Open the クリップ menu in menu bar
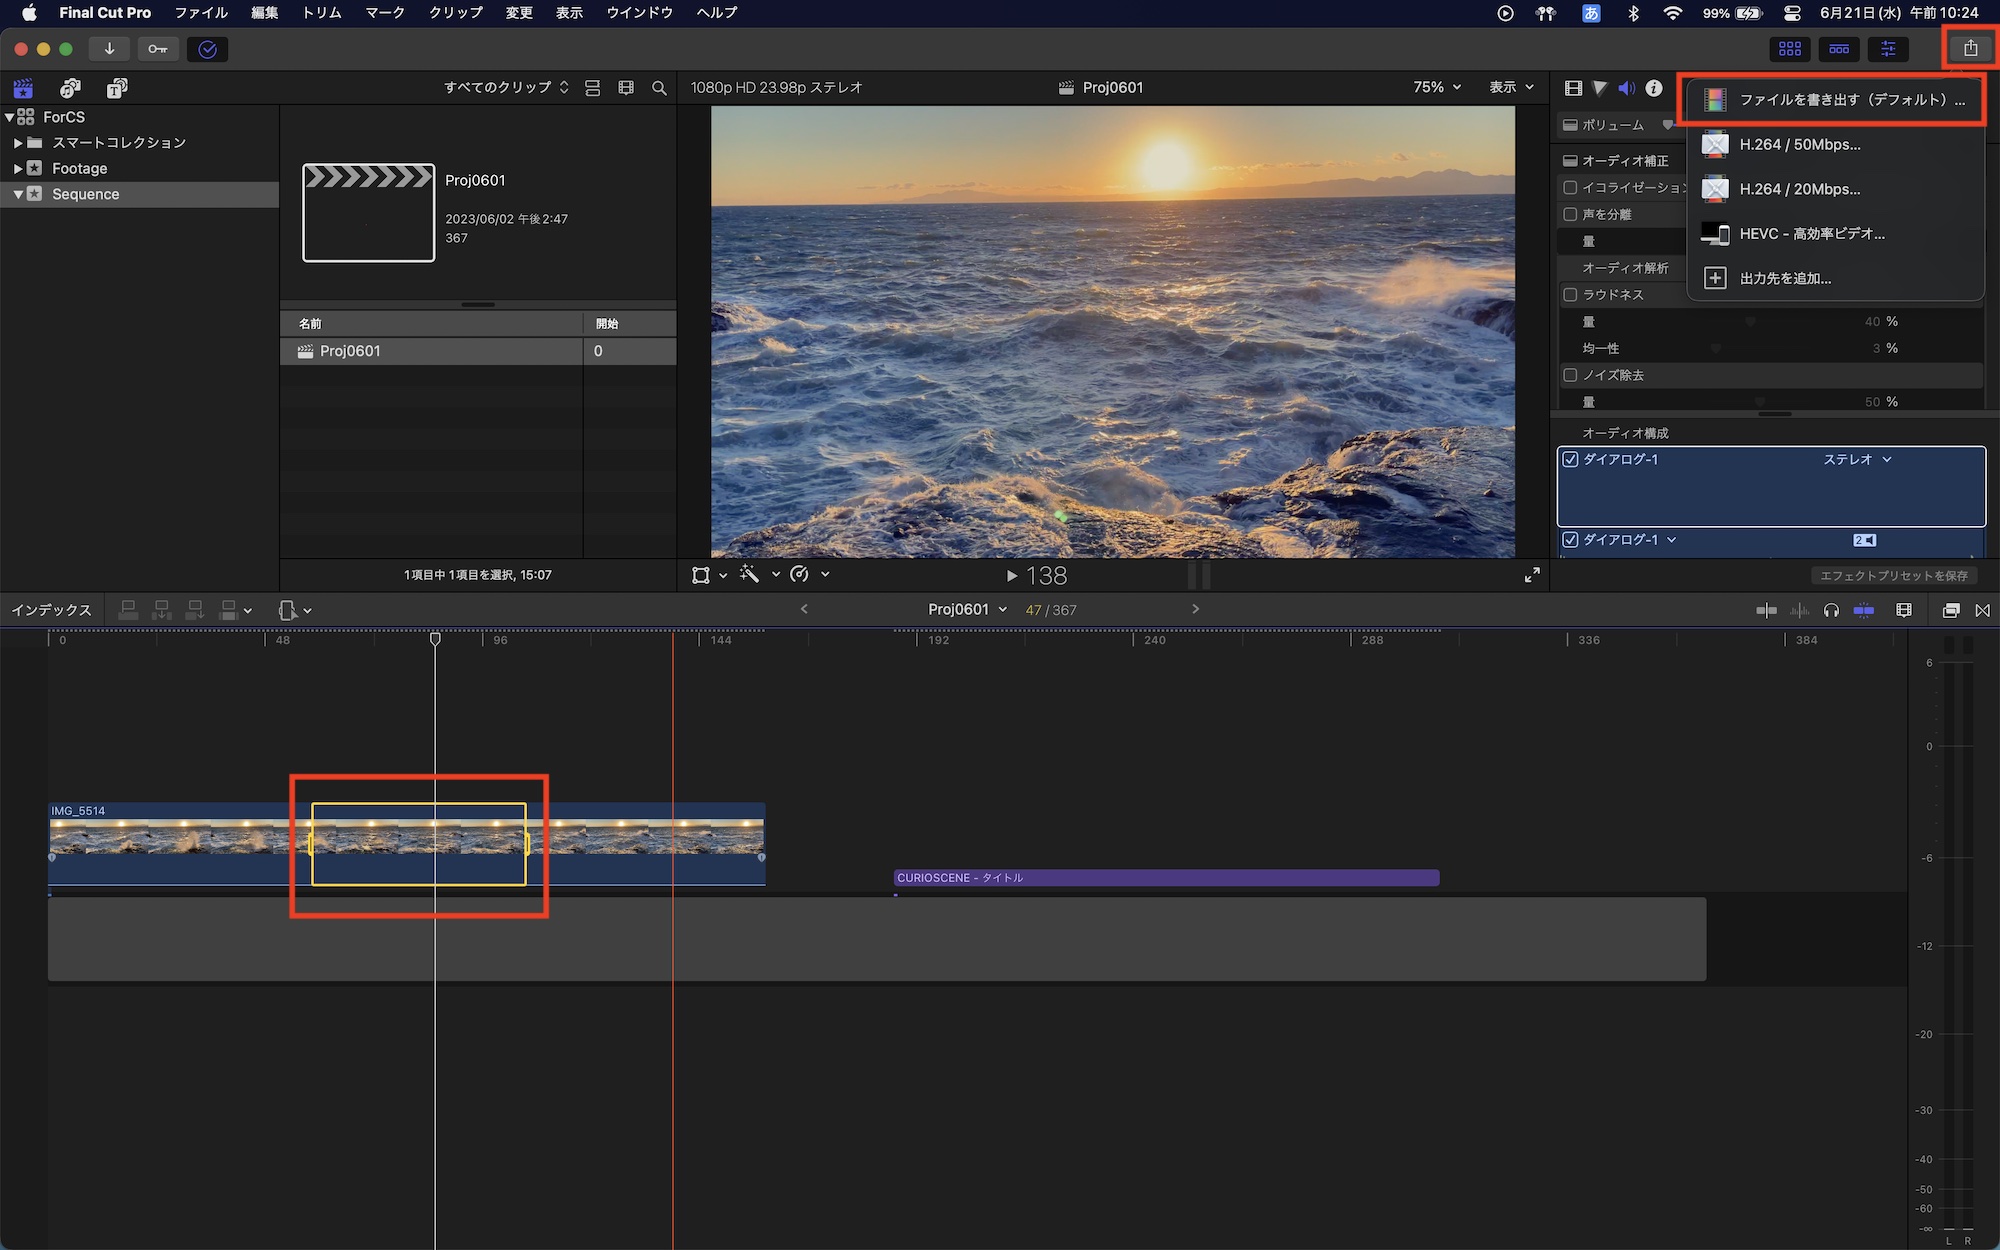The width and height of the screenshot is (2000, 1250). [455, 13]
